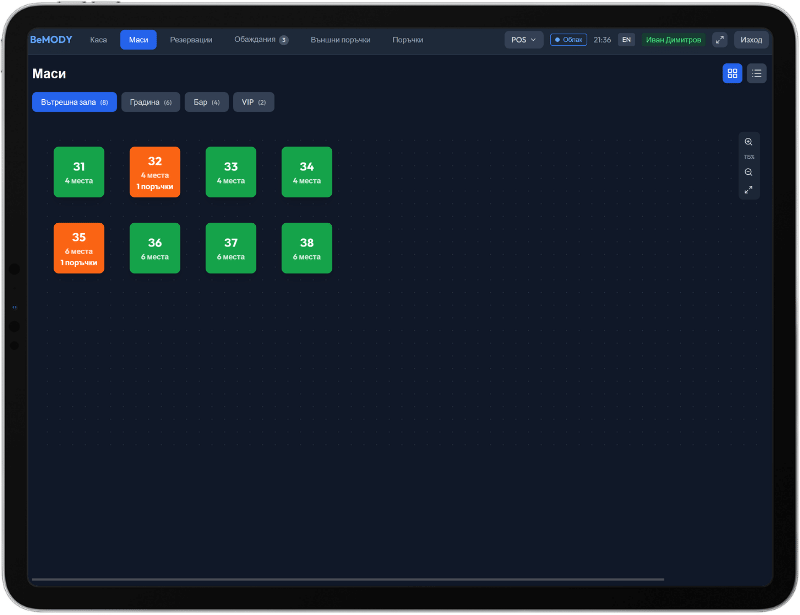Switch language to EN
The image size is (800, 615).
627,40
